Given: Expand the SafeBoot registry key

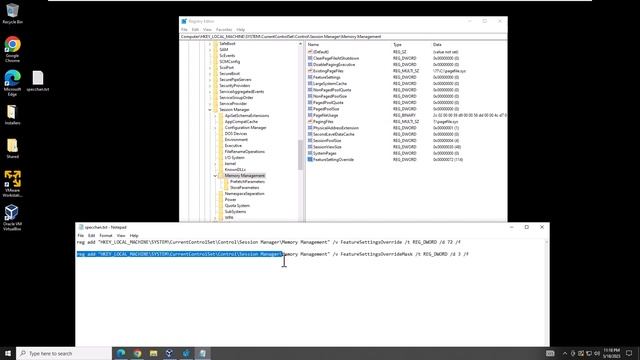Looking at the screenshot, I should [210, 44].
